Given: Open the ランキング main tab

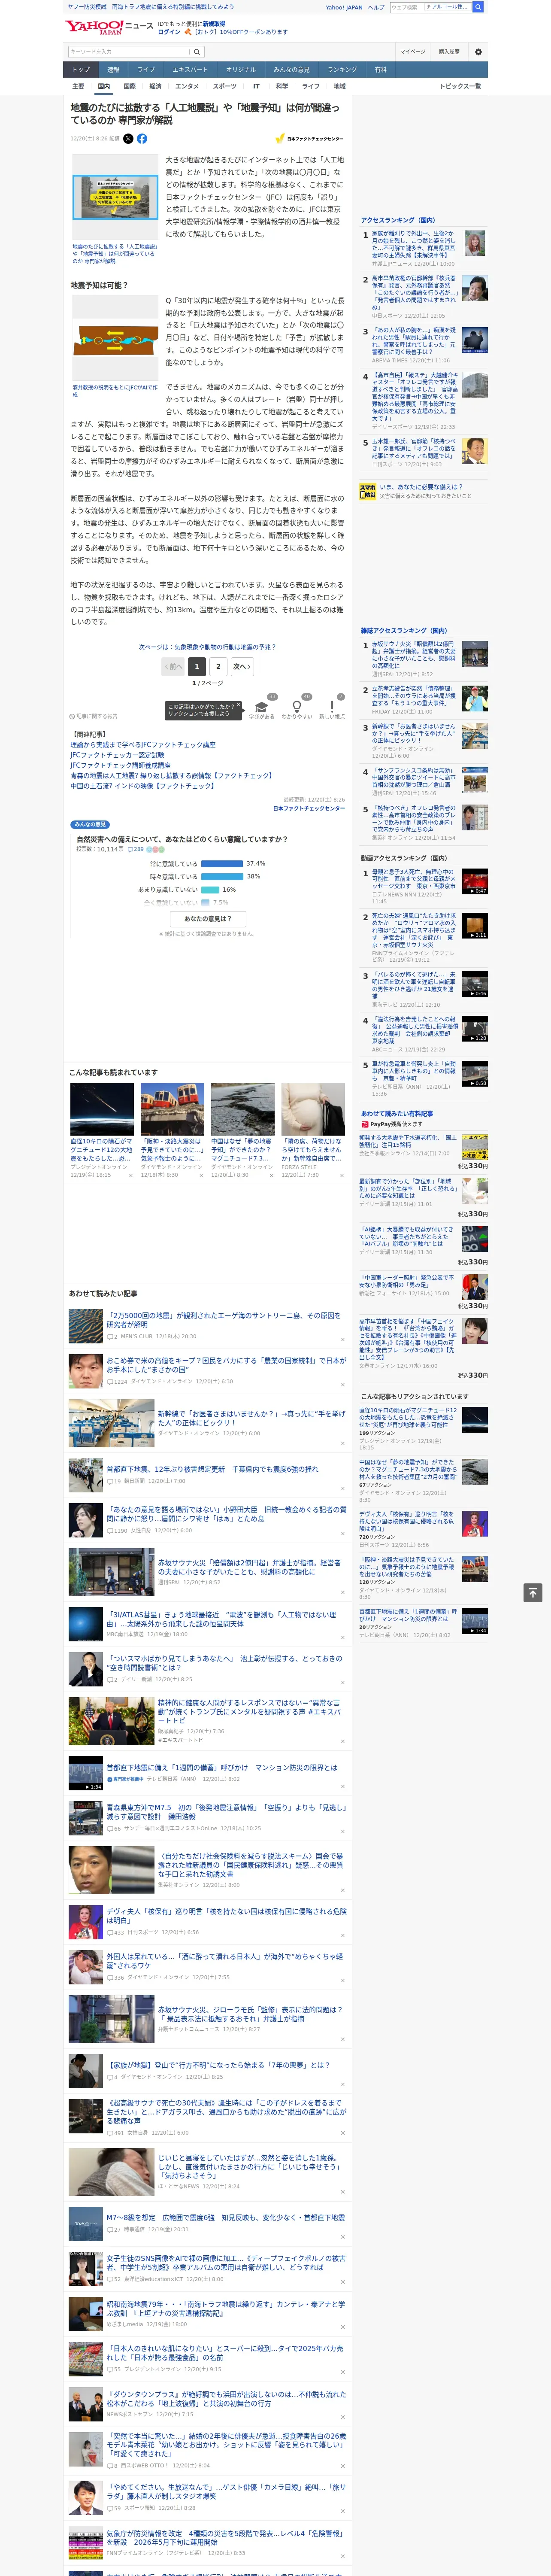Looking at the screenshot, I should (x=342, y=70).
